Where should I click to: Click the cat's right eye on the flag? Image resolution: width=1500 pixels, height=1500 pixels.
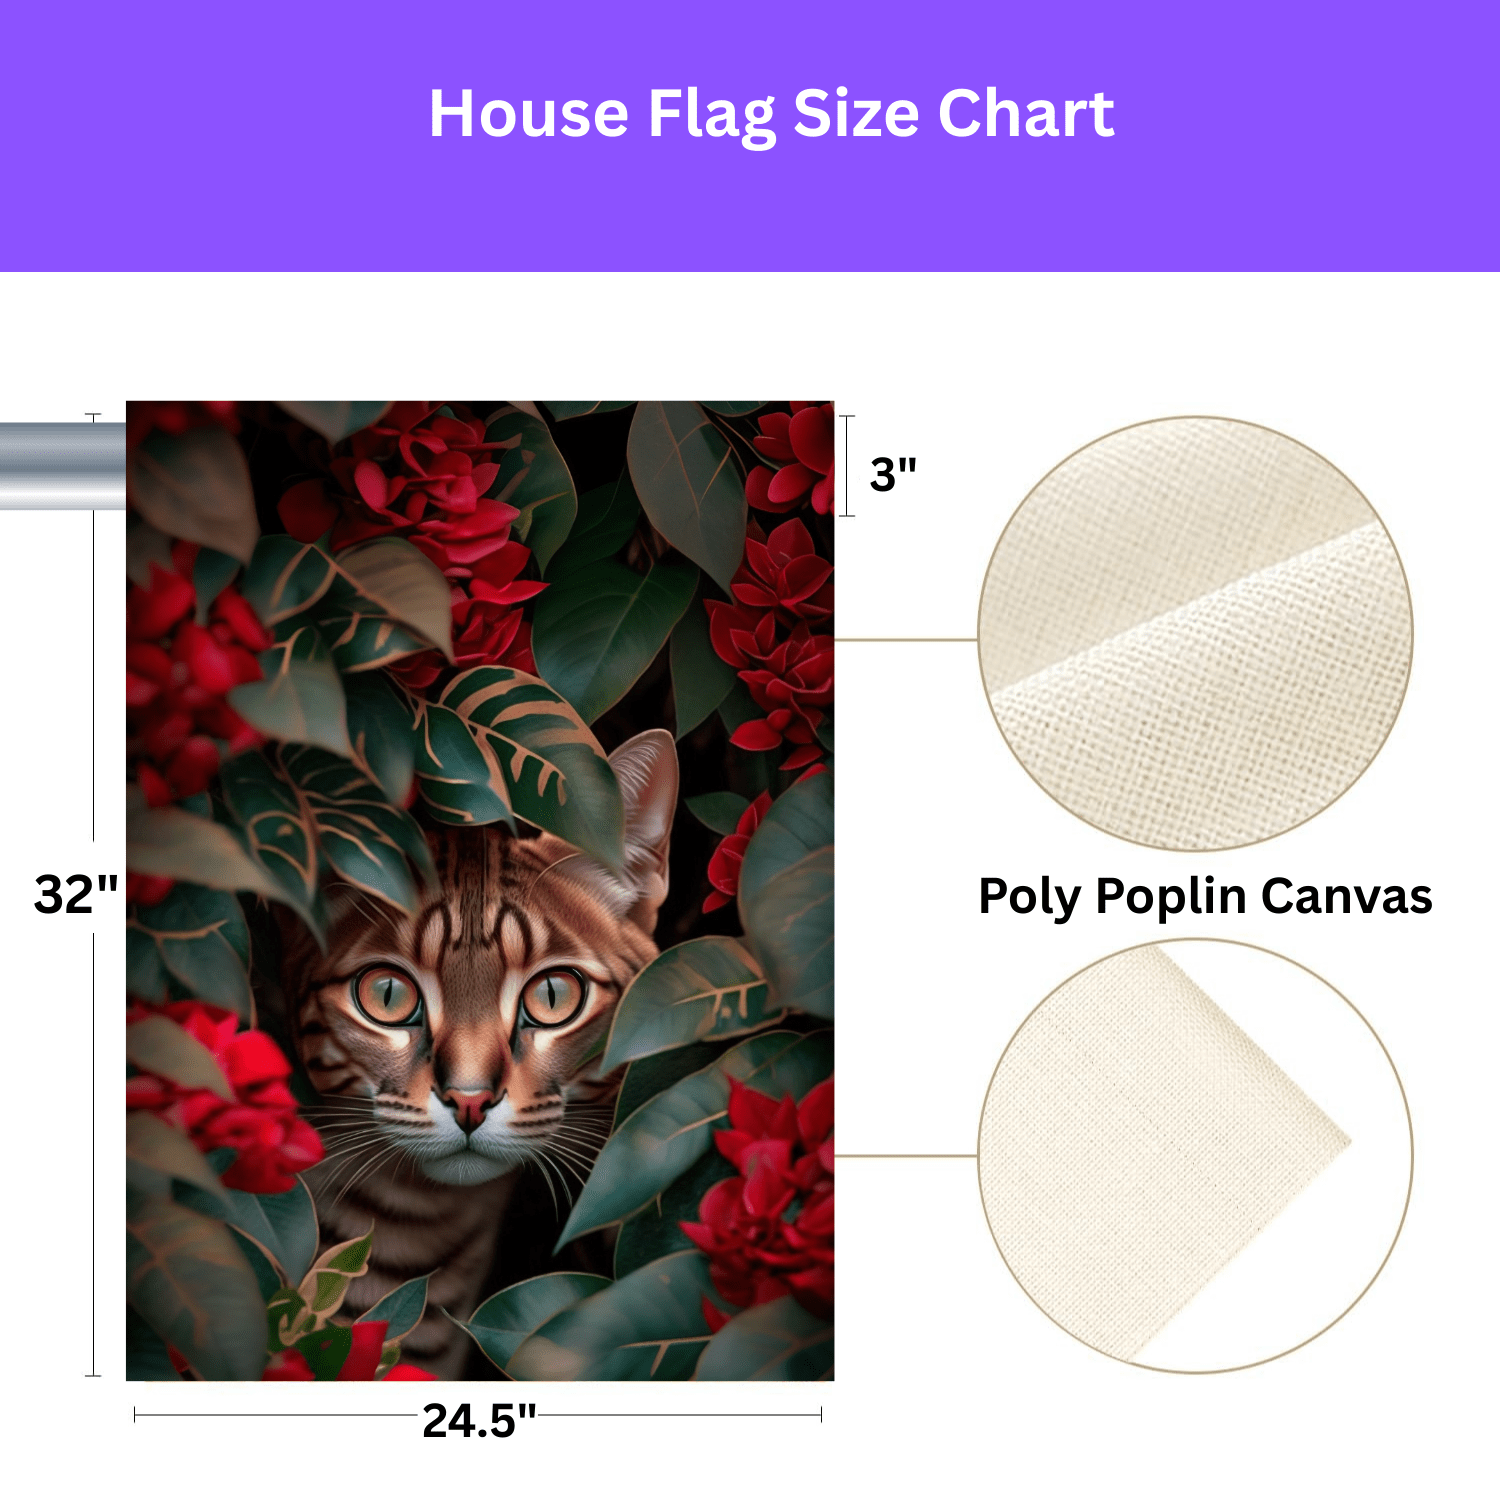pyautogui.click(x=551, y=996)
